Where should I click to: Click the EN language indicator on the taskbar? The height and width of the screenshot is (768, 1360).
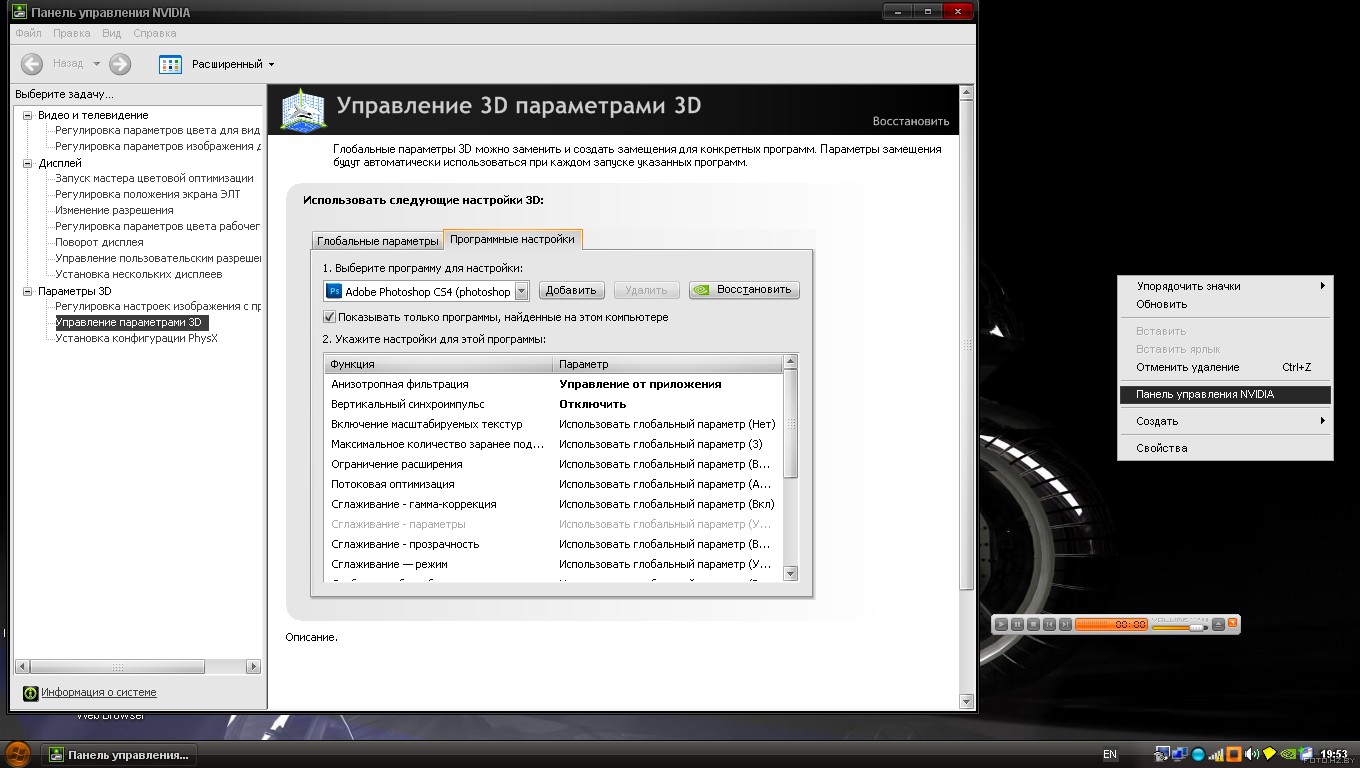pyautogui.click(x=1110, y=754)
